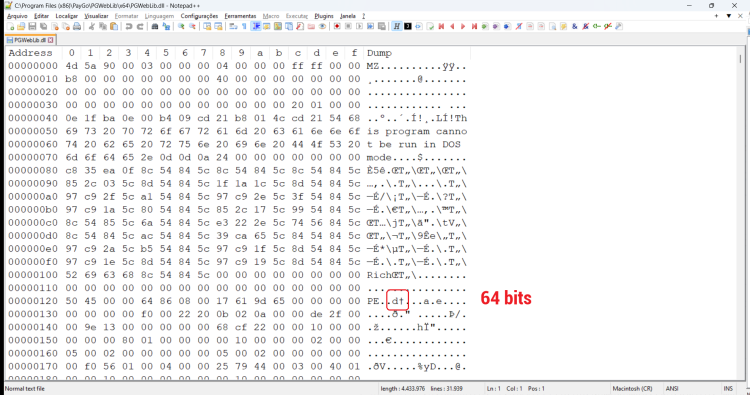This screenshot has width=750, height=395.
Task: Toggle show all characters pilcrow button
Action: pyautogui.click(x=244, y=26)
